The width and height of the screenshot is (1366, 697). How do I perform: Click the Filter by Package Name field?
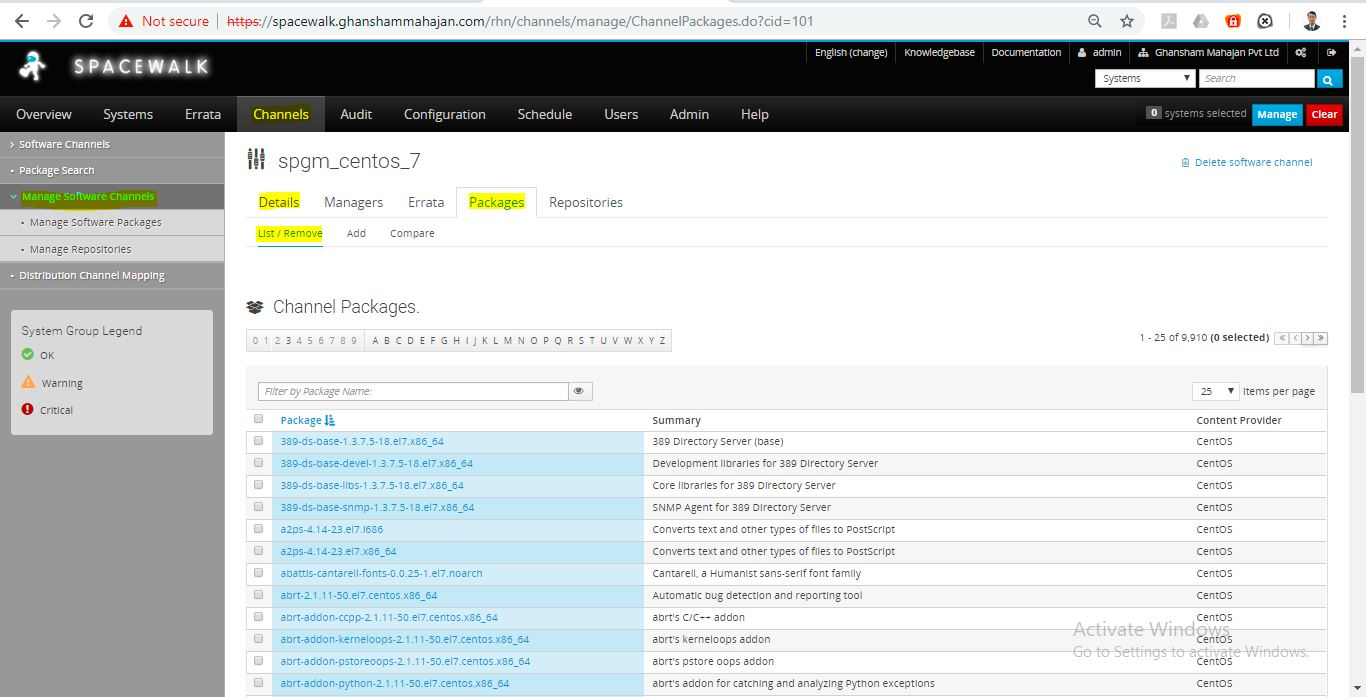(412, 392)
